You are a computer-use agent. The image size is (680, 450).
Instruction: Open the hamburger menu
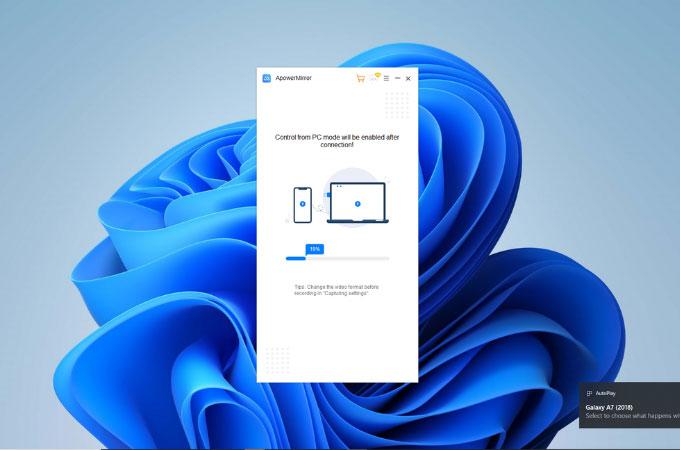pos(386,78)
